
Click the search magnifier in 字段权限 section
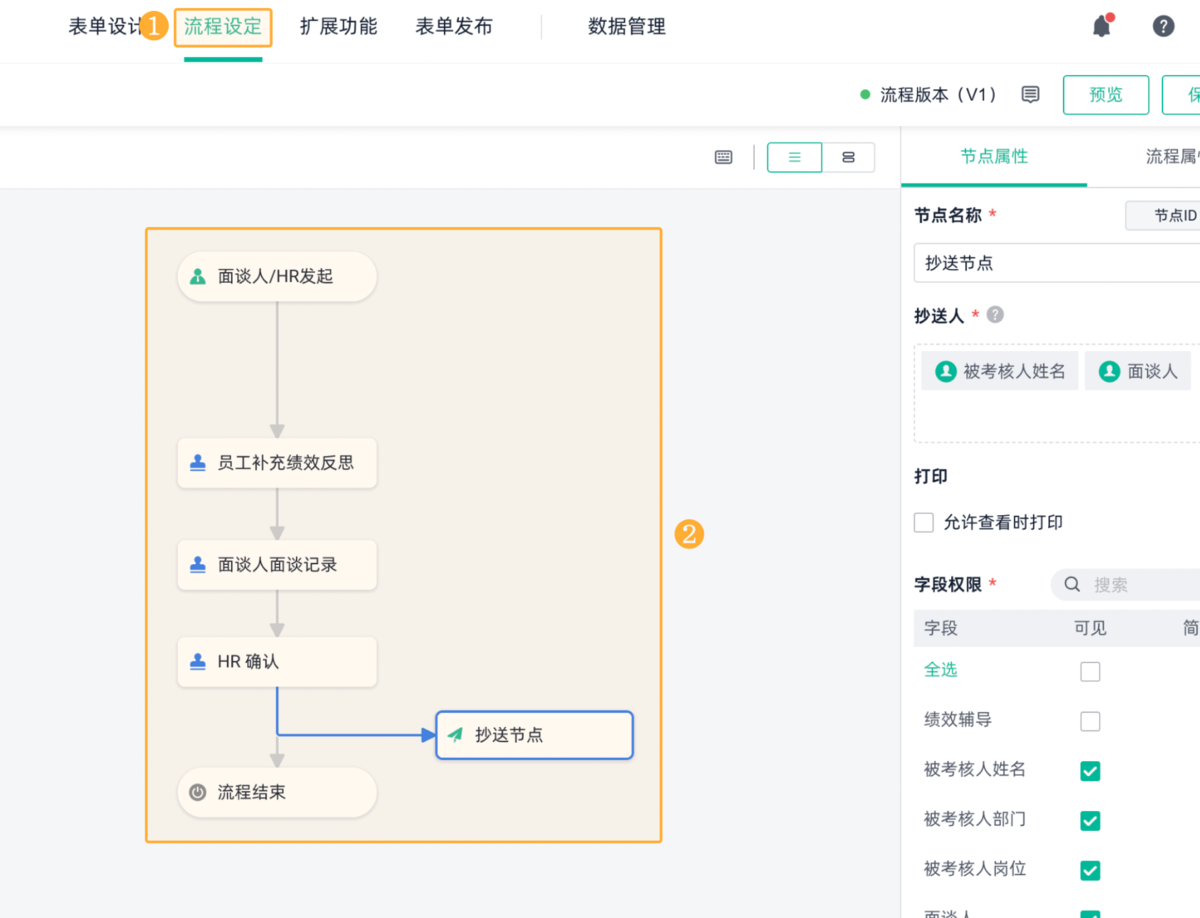[1071, 584]
